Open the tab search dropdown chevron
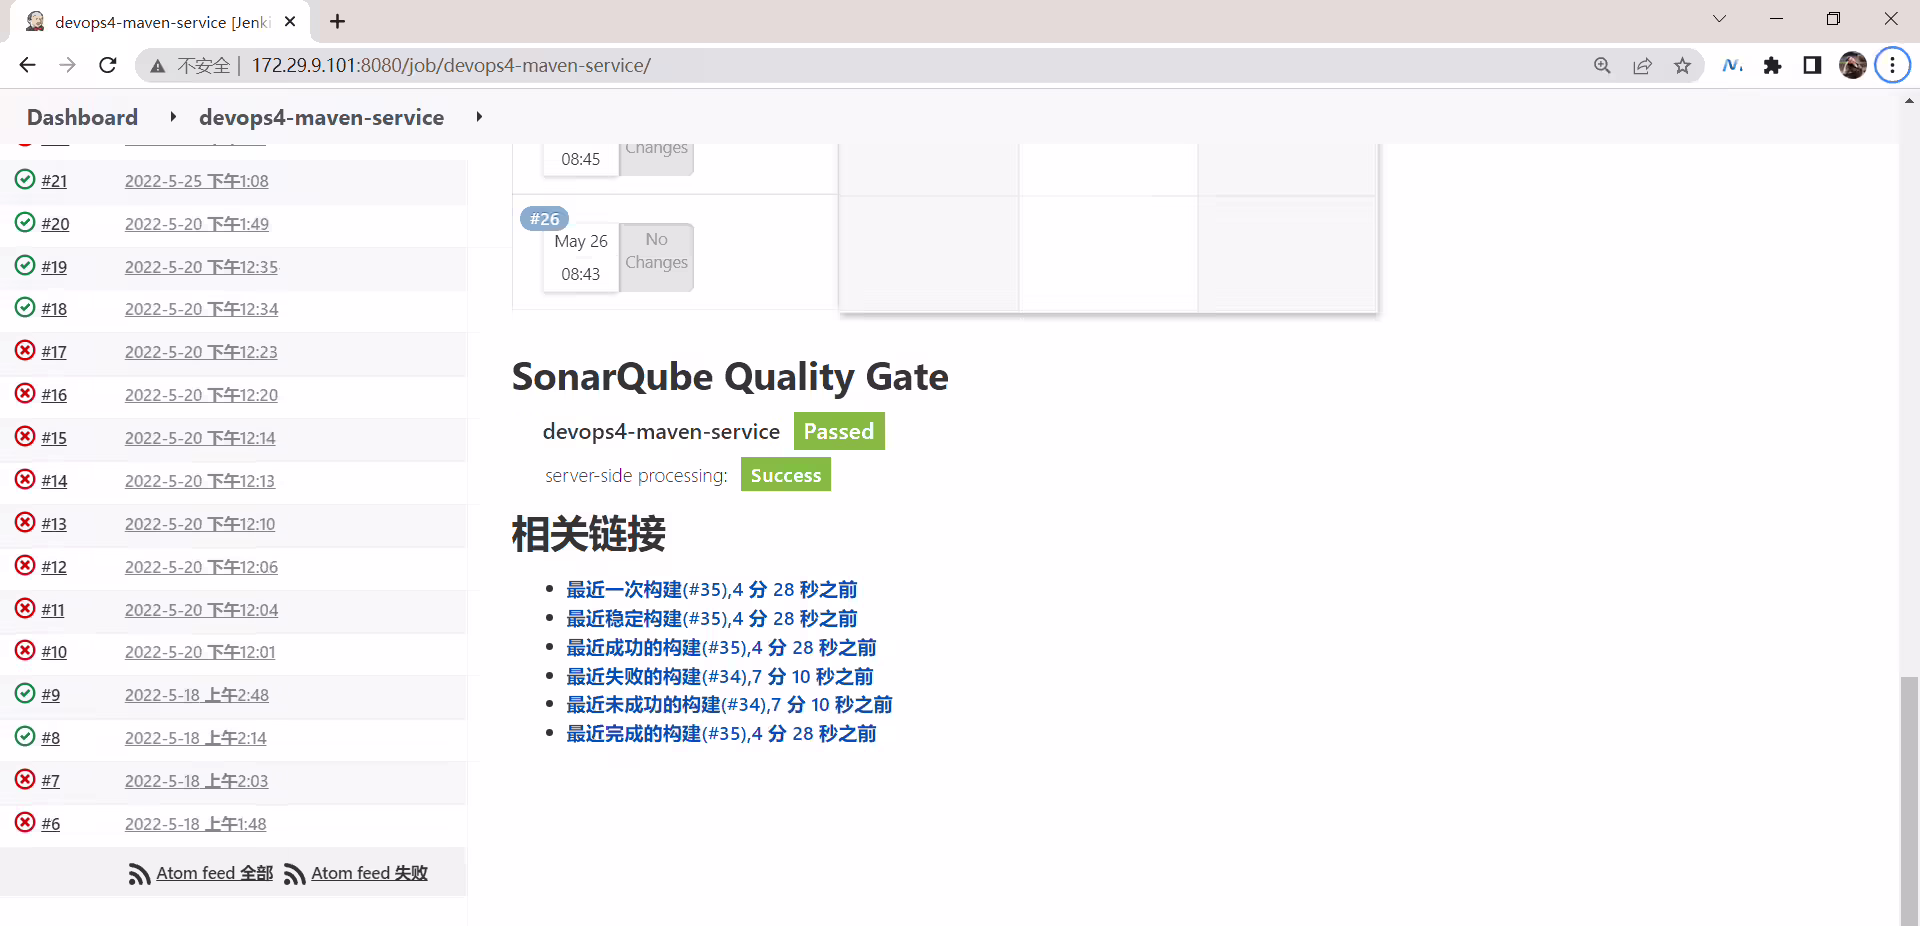1920x926 pixels. coord(1719,19)
